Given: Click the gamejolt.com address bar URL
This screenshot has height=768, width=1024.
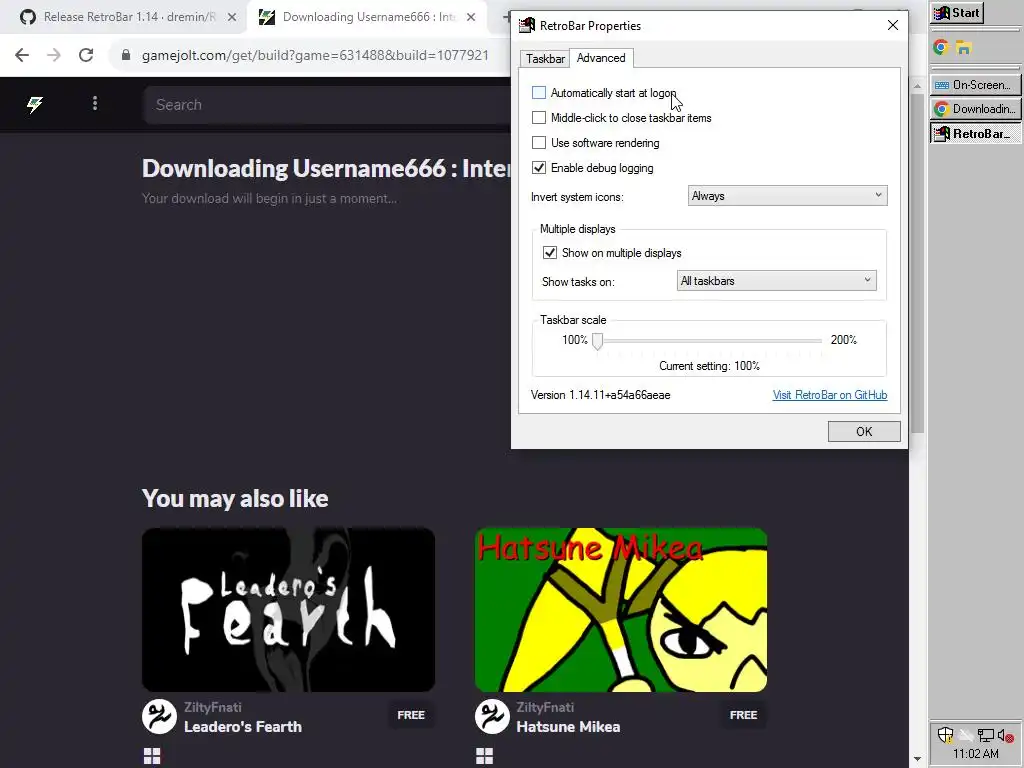Looking at the screenshot, I should click(315, 55).
